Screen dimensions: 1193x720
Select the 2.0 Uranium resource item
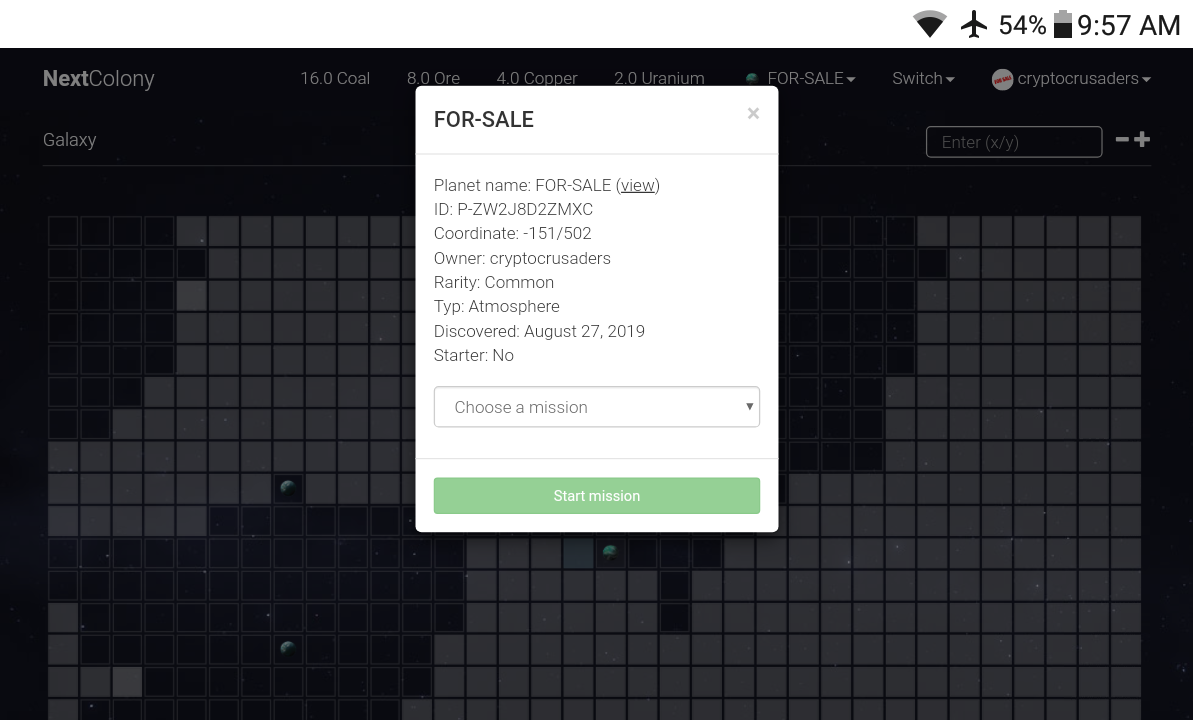[659, 79]
